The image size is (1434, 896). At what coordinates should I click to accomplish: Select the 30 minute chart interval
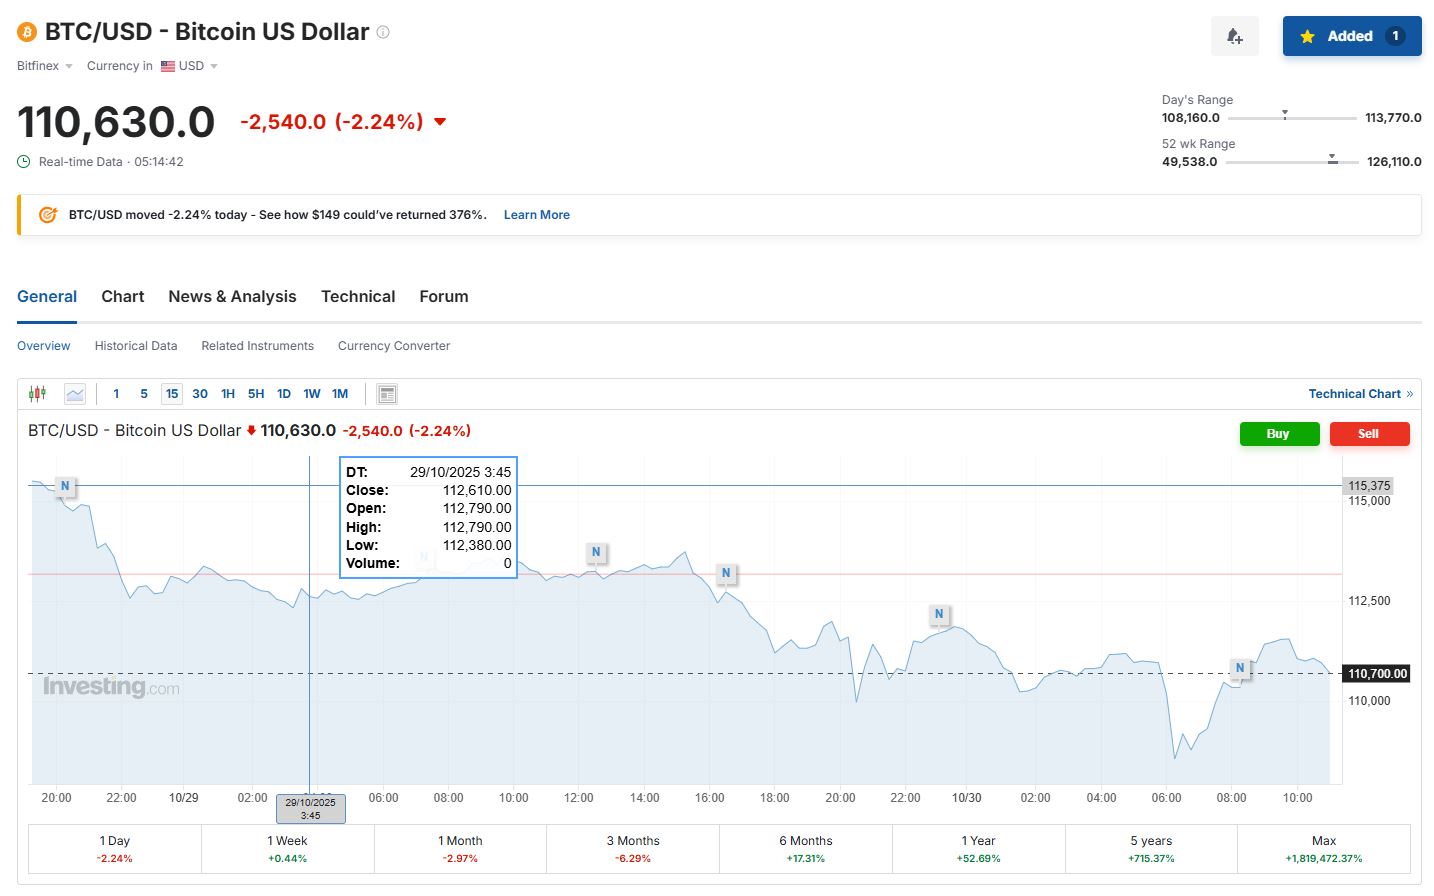click(x=200, y=394)
